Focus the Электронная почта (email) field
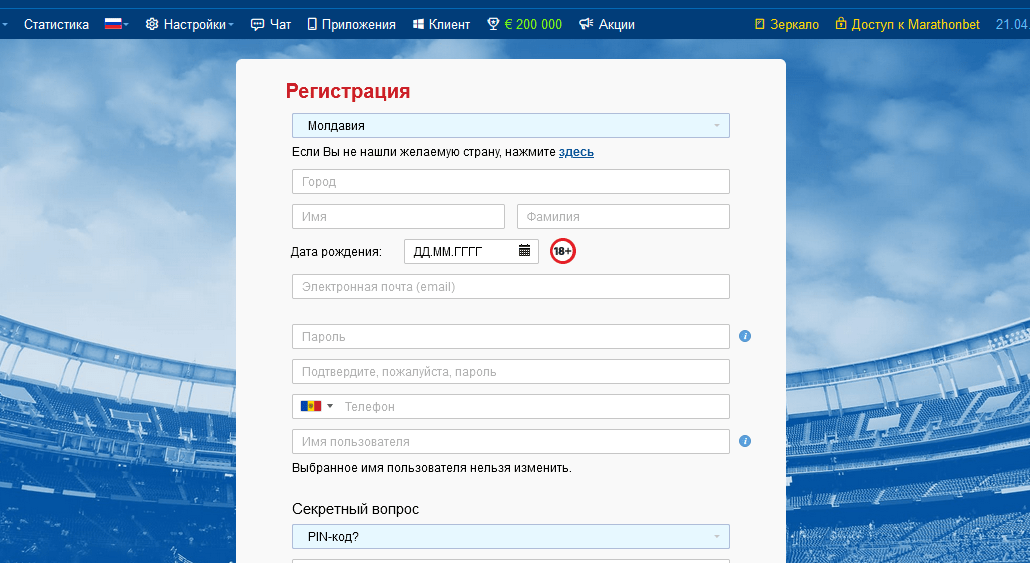 tap(510, 286)
